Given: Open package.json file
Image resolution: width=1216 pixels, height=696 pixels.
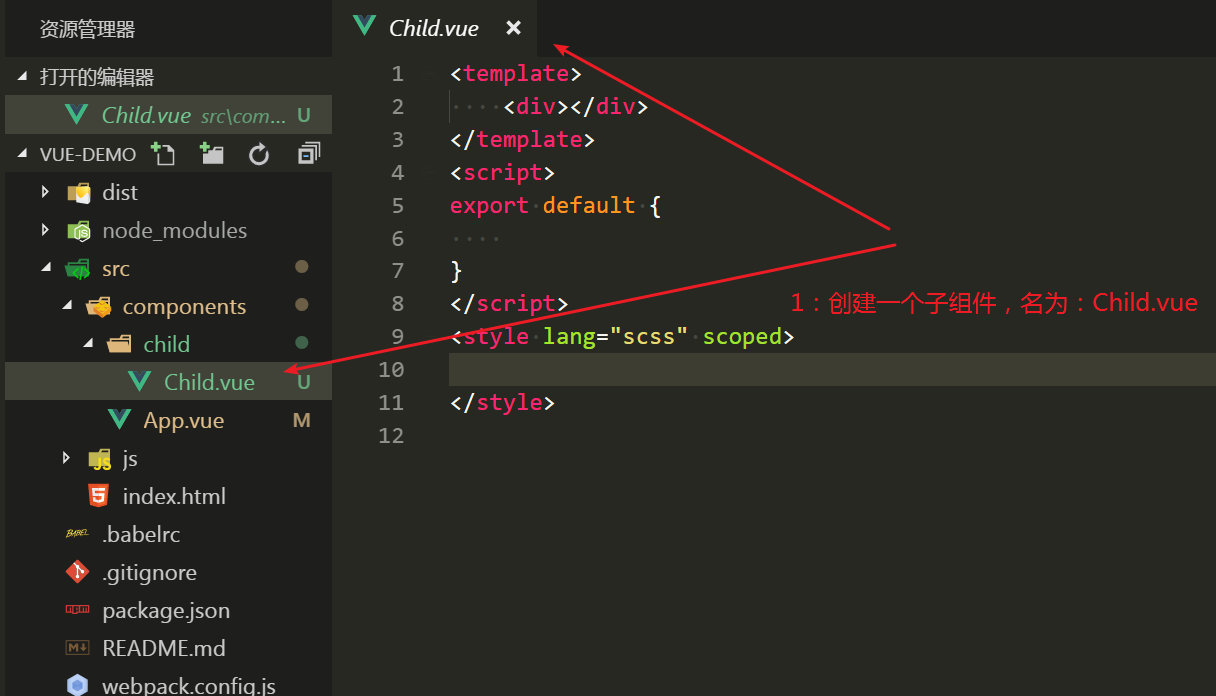Looking at the screenshot, I should pos(168,610).
